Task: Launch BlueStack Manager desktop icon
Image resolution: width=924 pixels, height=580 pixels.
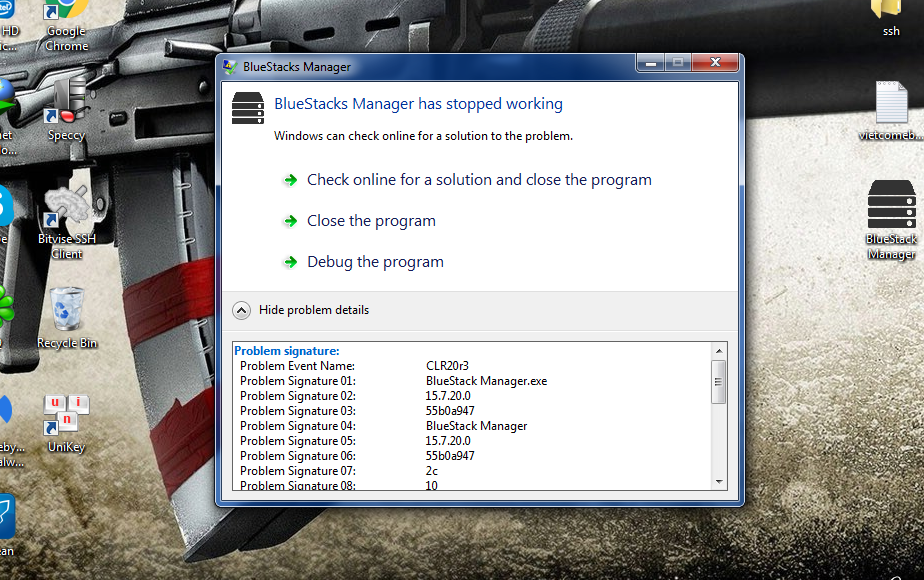Action: click(x=891, y=220)
